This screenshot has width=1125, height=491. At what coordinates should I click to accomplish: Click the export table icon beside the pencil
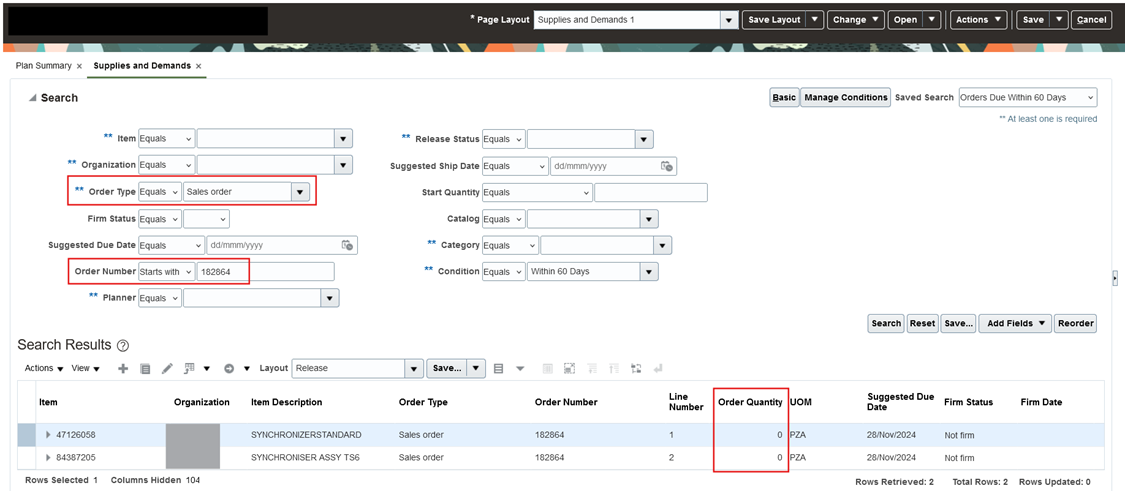(x=189, y=368)
